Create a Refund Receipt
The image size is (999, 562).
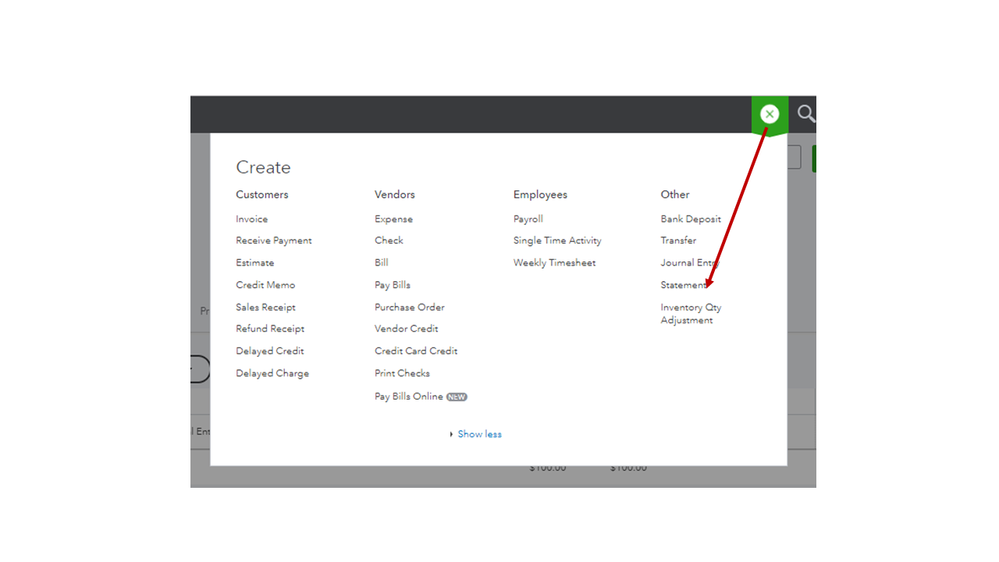pyautogui.click(x=270, y=329)
